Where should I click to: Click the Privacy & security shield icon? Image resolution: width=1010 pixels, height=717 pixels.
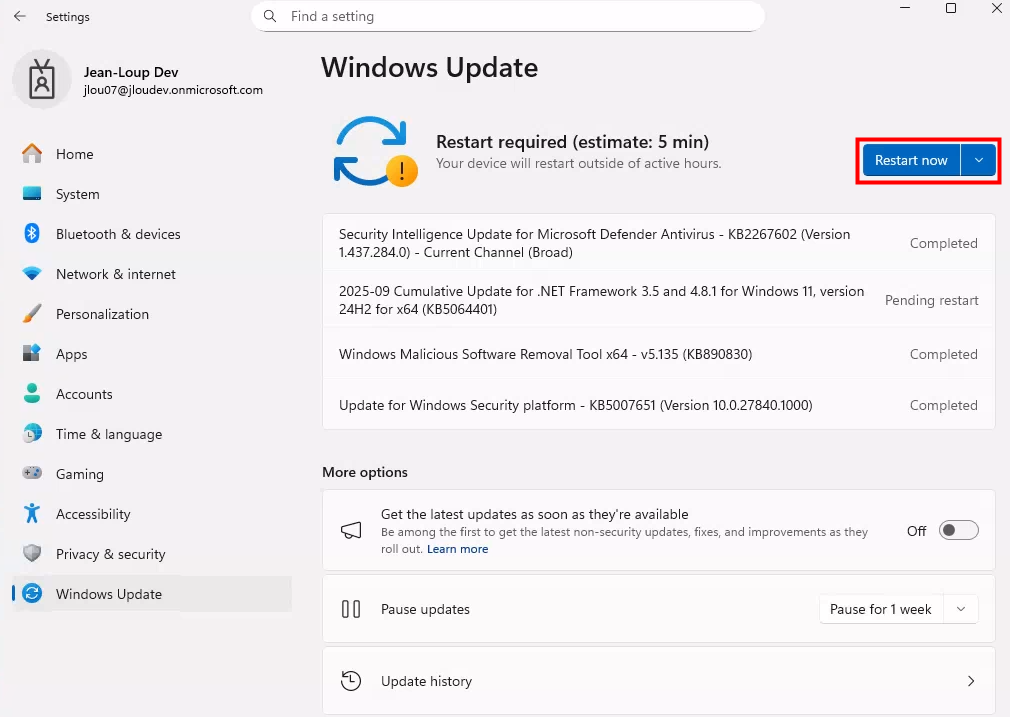(x=32, y=554)
